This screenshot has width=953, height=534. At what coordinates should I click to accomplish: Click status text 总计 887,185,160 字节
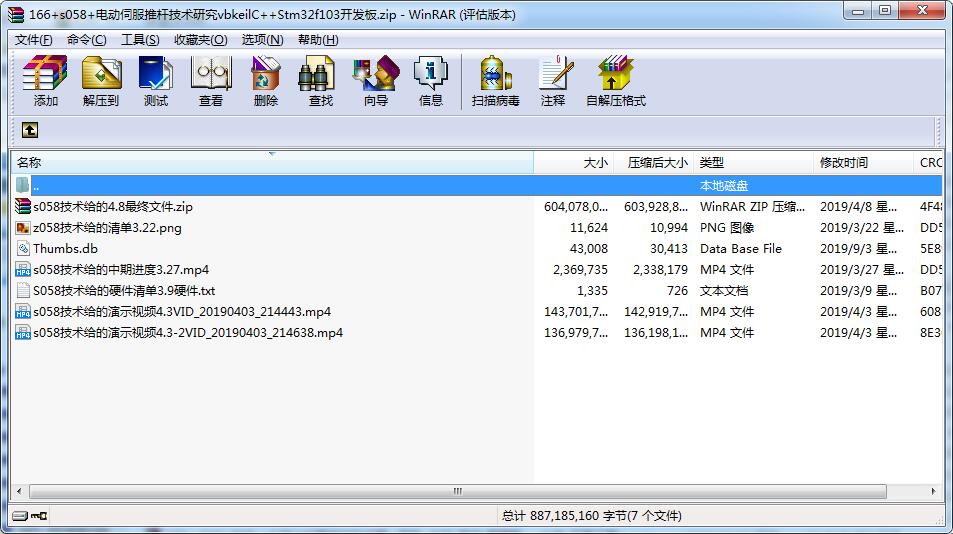point(592,516)
